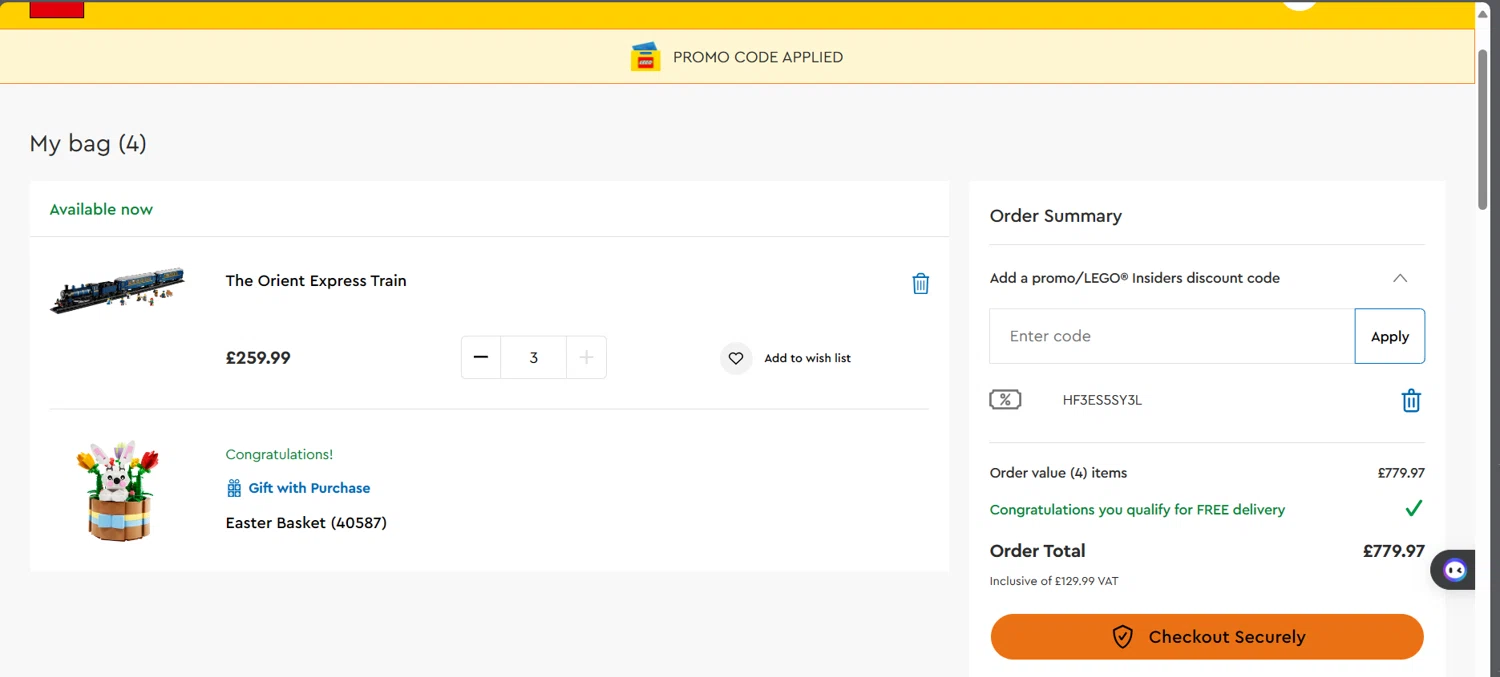Click the Orient Express Train thumbnail
Screen dimensions: 1500x677
coord(118,290)
